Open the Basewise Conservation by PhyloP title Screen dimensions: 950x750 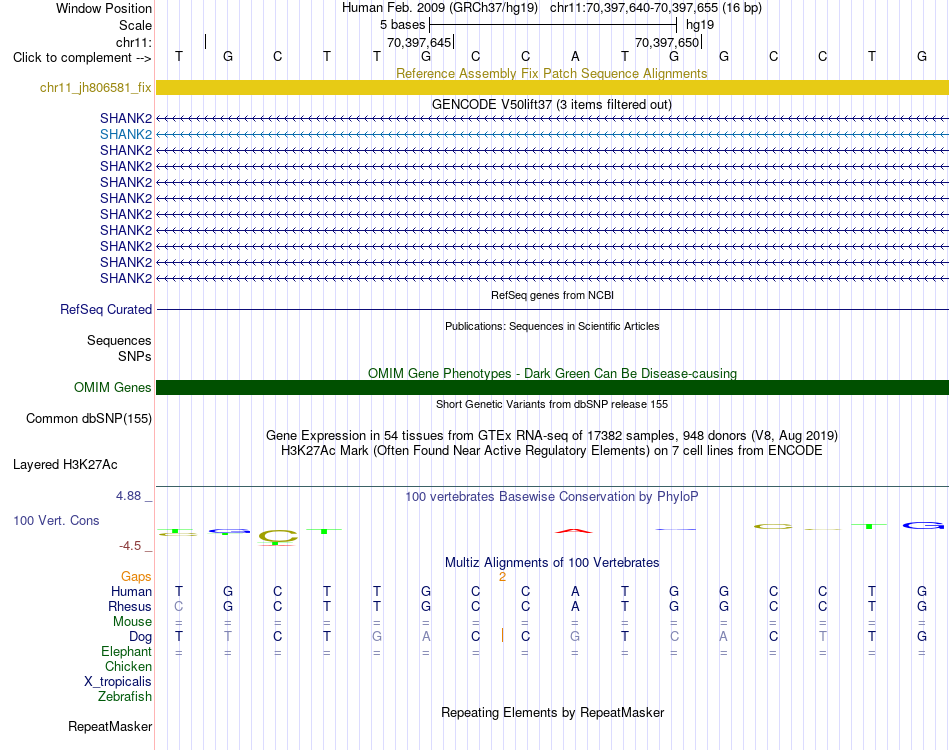click(x=552, y=497)
